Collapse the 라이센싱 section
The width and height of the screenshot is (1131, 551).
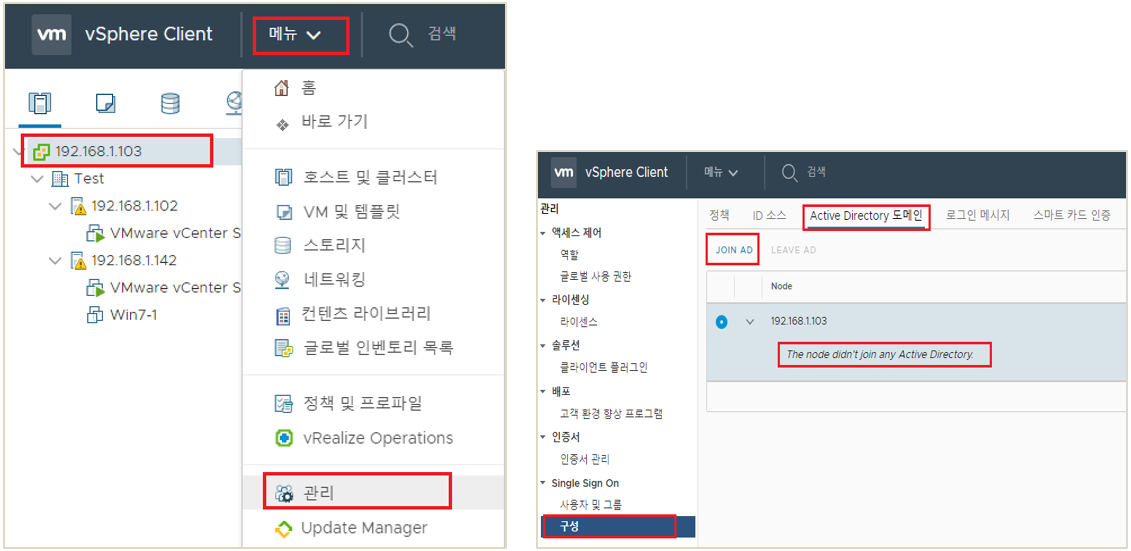click(x=542, y=299)
